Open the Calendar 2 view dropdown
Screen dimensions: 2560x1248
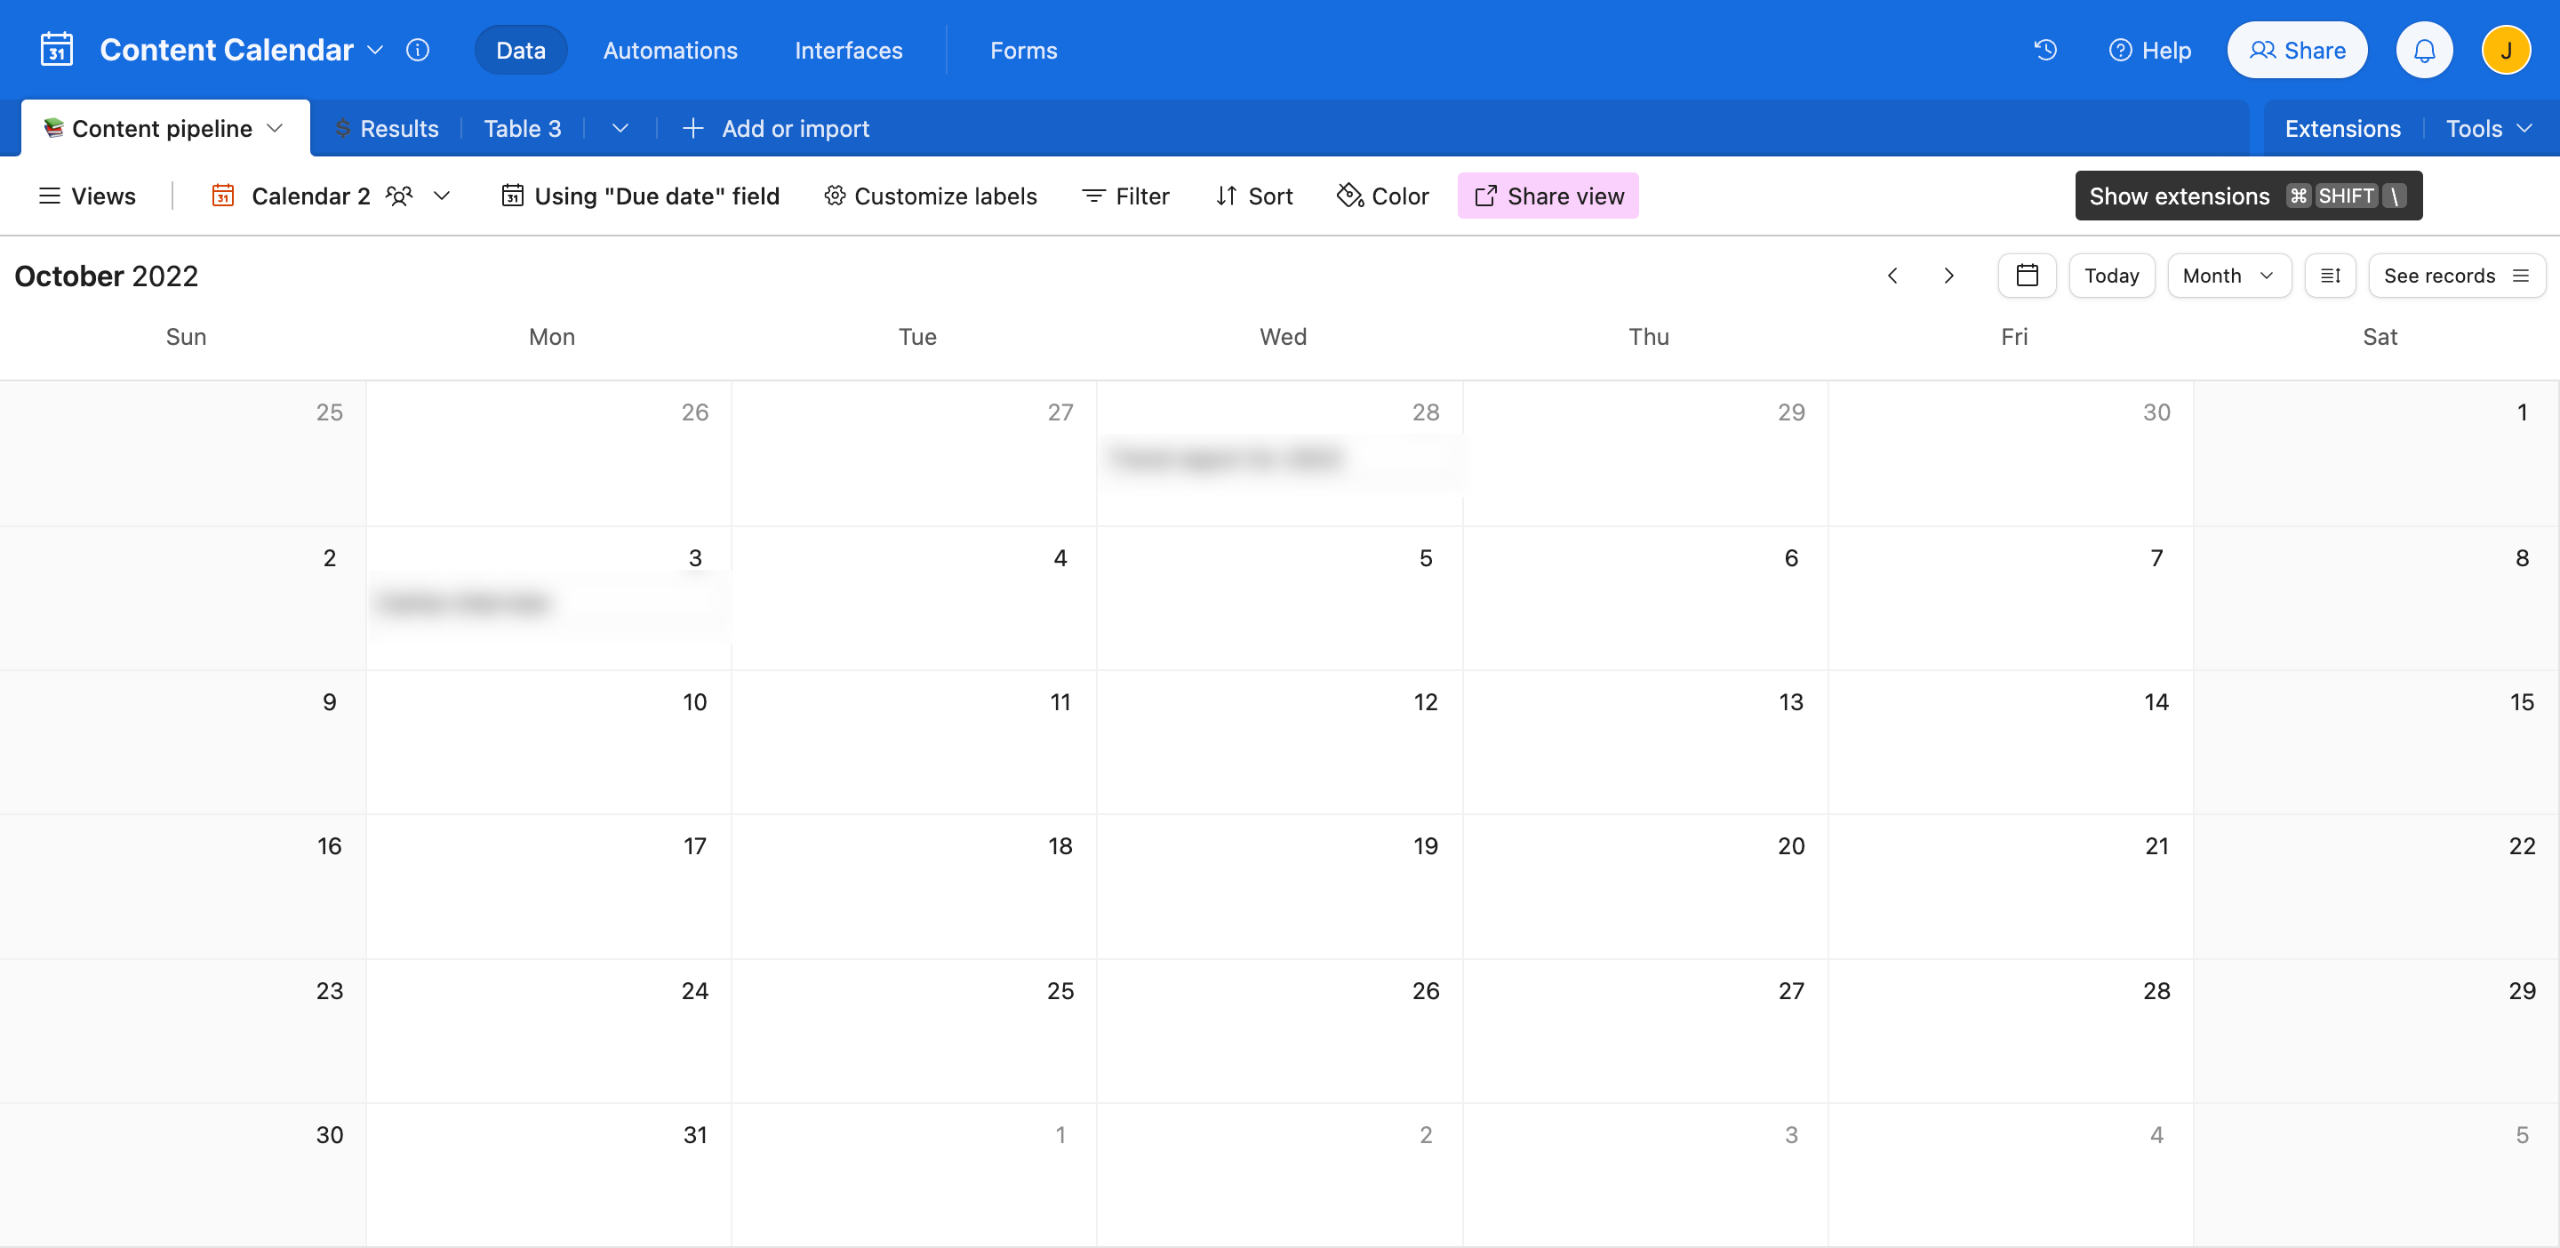(442, 196)
